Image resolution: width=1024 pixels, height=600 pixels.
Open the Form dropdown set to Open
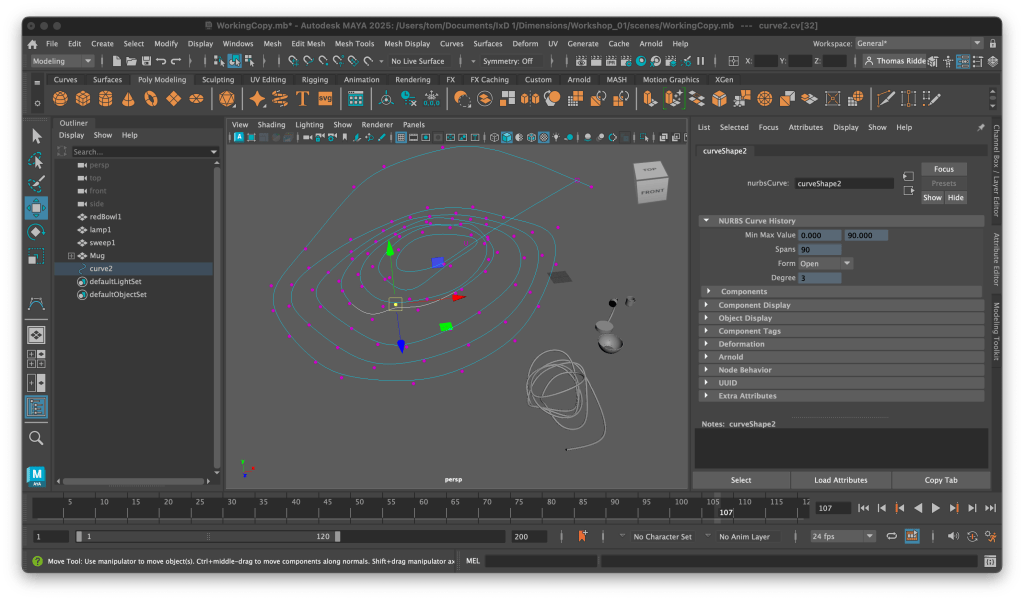(x=825, y=263)
